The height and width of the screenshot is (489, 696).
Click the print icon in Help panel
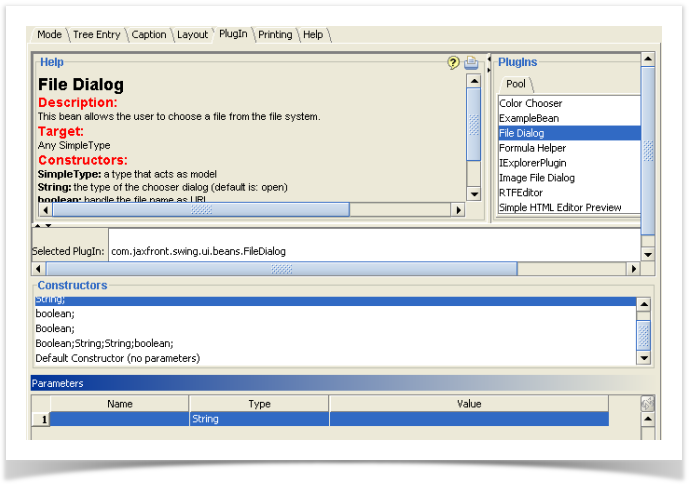pos(471,63)
